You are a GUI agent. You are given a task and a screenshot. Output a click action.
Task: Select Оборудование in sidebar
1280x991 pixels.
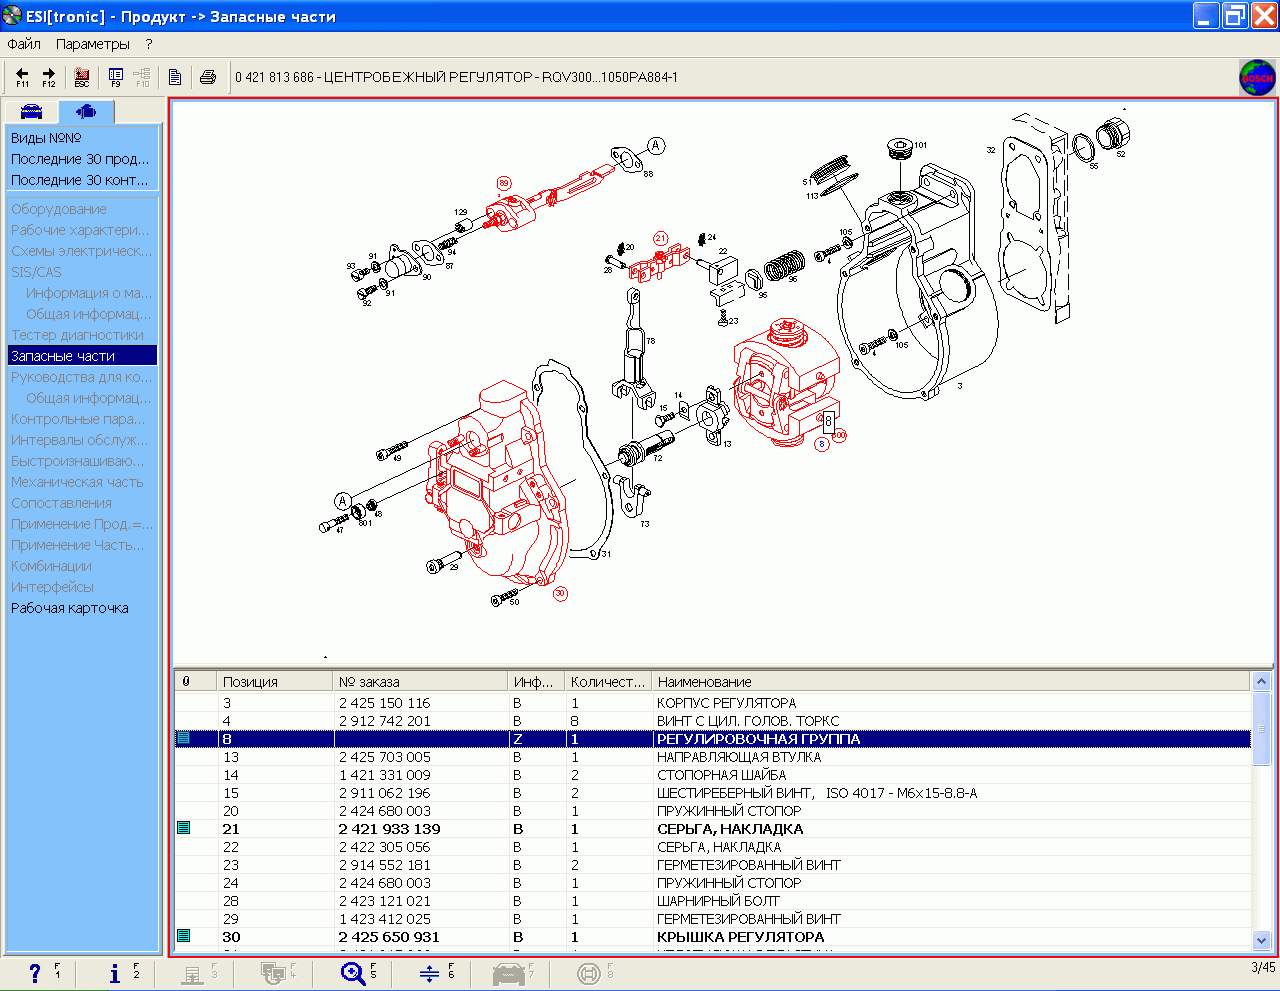click(x=58, y=209)
